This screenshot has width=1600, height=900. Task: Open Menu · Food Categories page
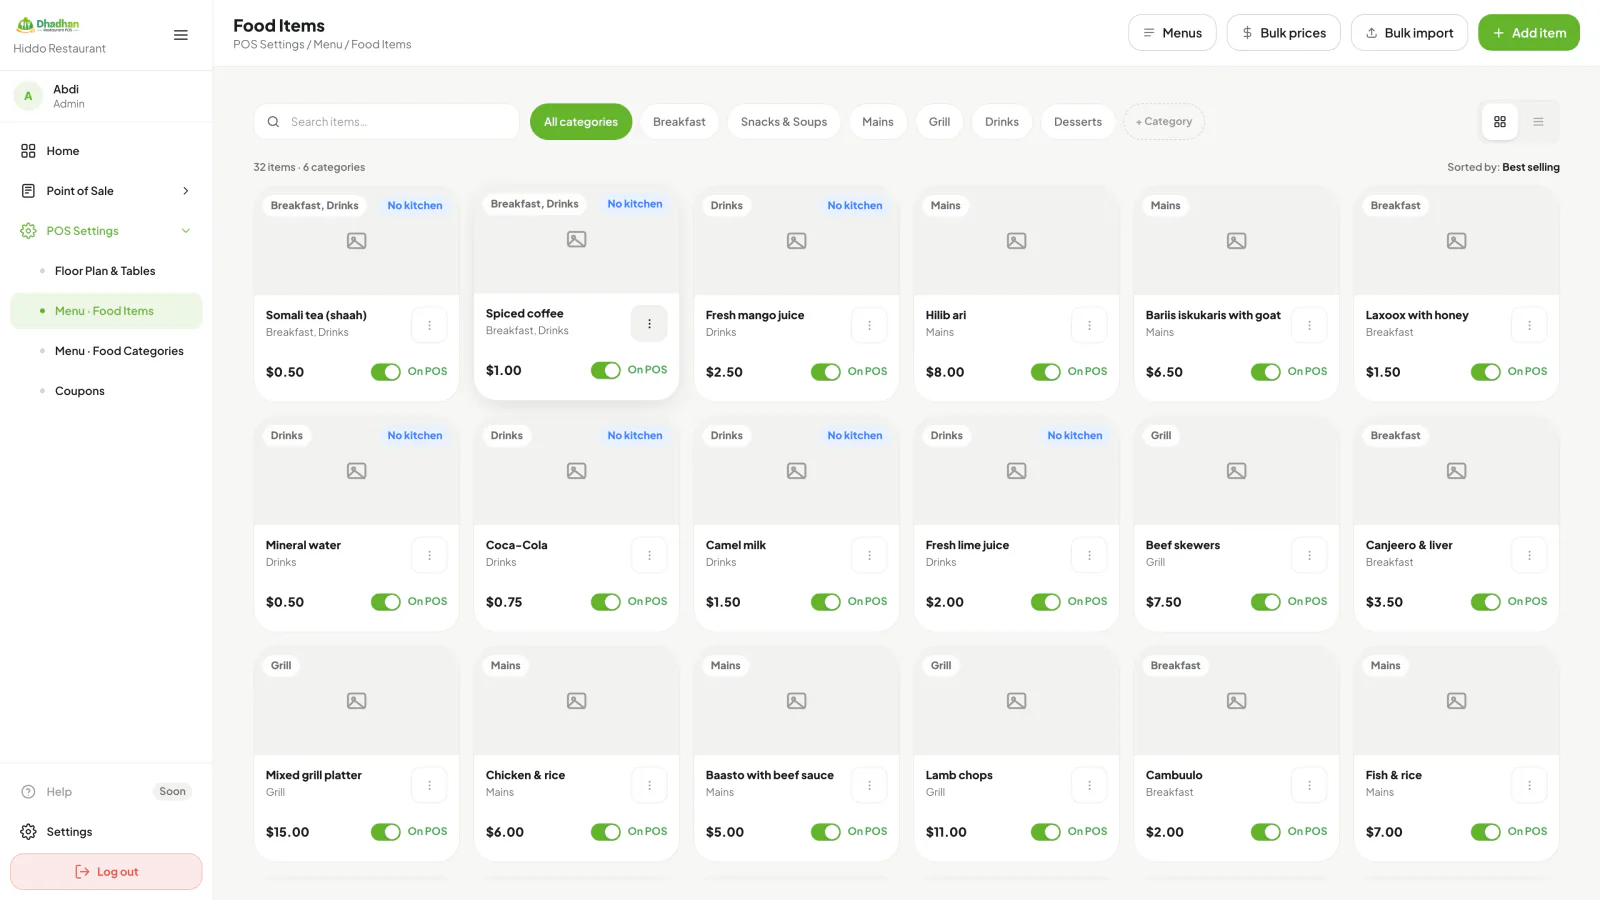pyautogui.click(x=119, y=351)
